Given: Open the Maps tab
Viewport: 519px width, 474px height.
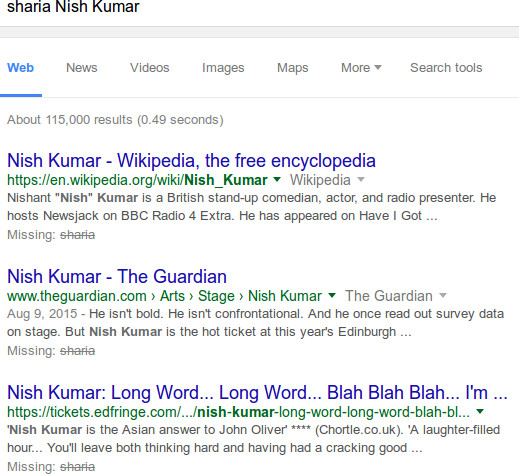Looking at the screenshot, I should [293, 68].
